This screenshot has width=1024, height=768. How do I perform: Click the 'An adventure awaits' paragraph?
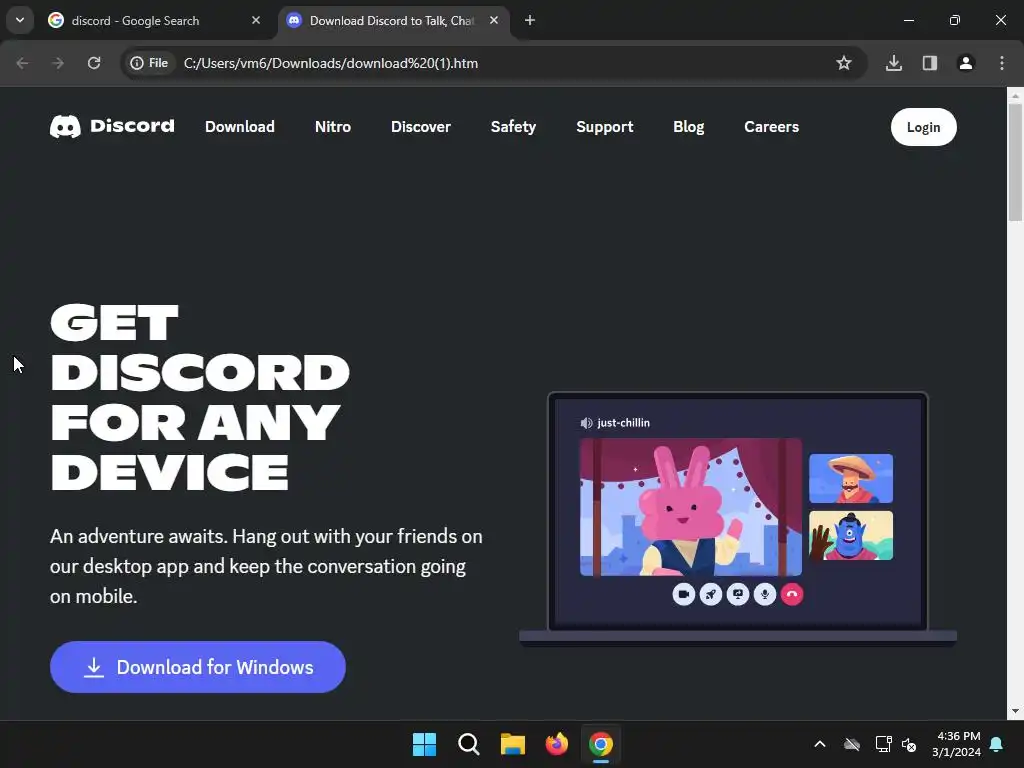click(266, 566)
